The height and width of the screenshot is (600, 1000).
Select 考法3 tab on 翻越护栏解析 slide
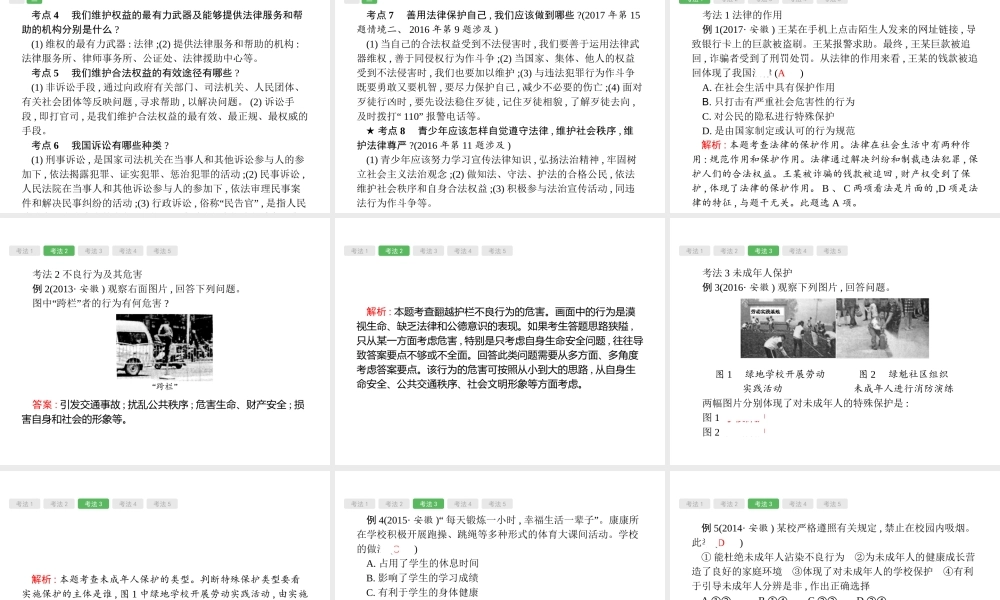pyautogui.click(x=428, y=251)
